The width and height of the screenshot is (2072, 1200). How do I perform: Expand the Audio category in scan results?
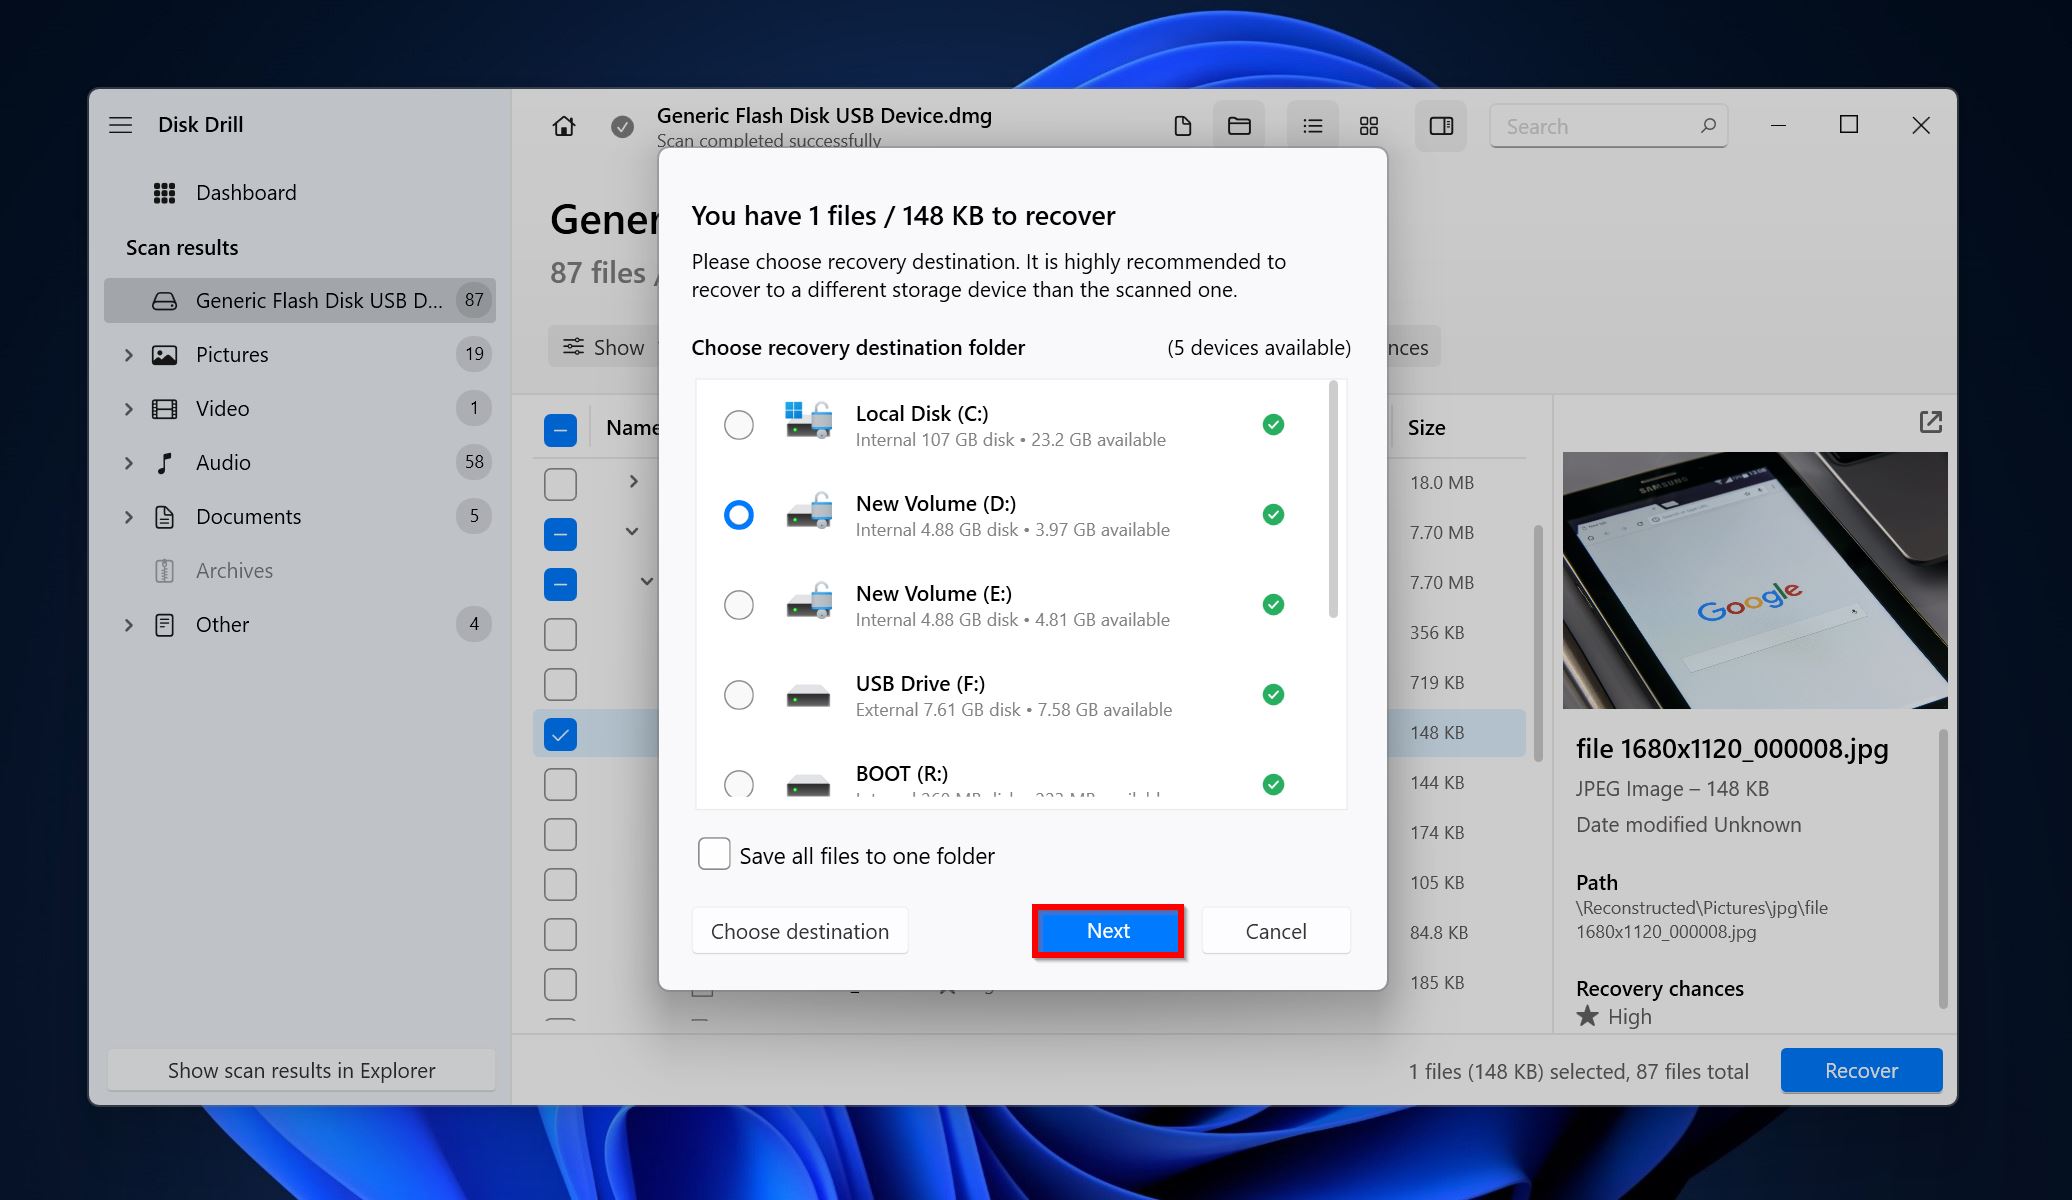click(129, 461)
